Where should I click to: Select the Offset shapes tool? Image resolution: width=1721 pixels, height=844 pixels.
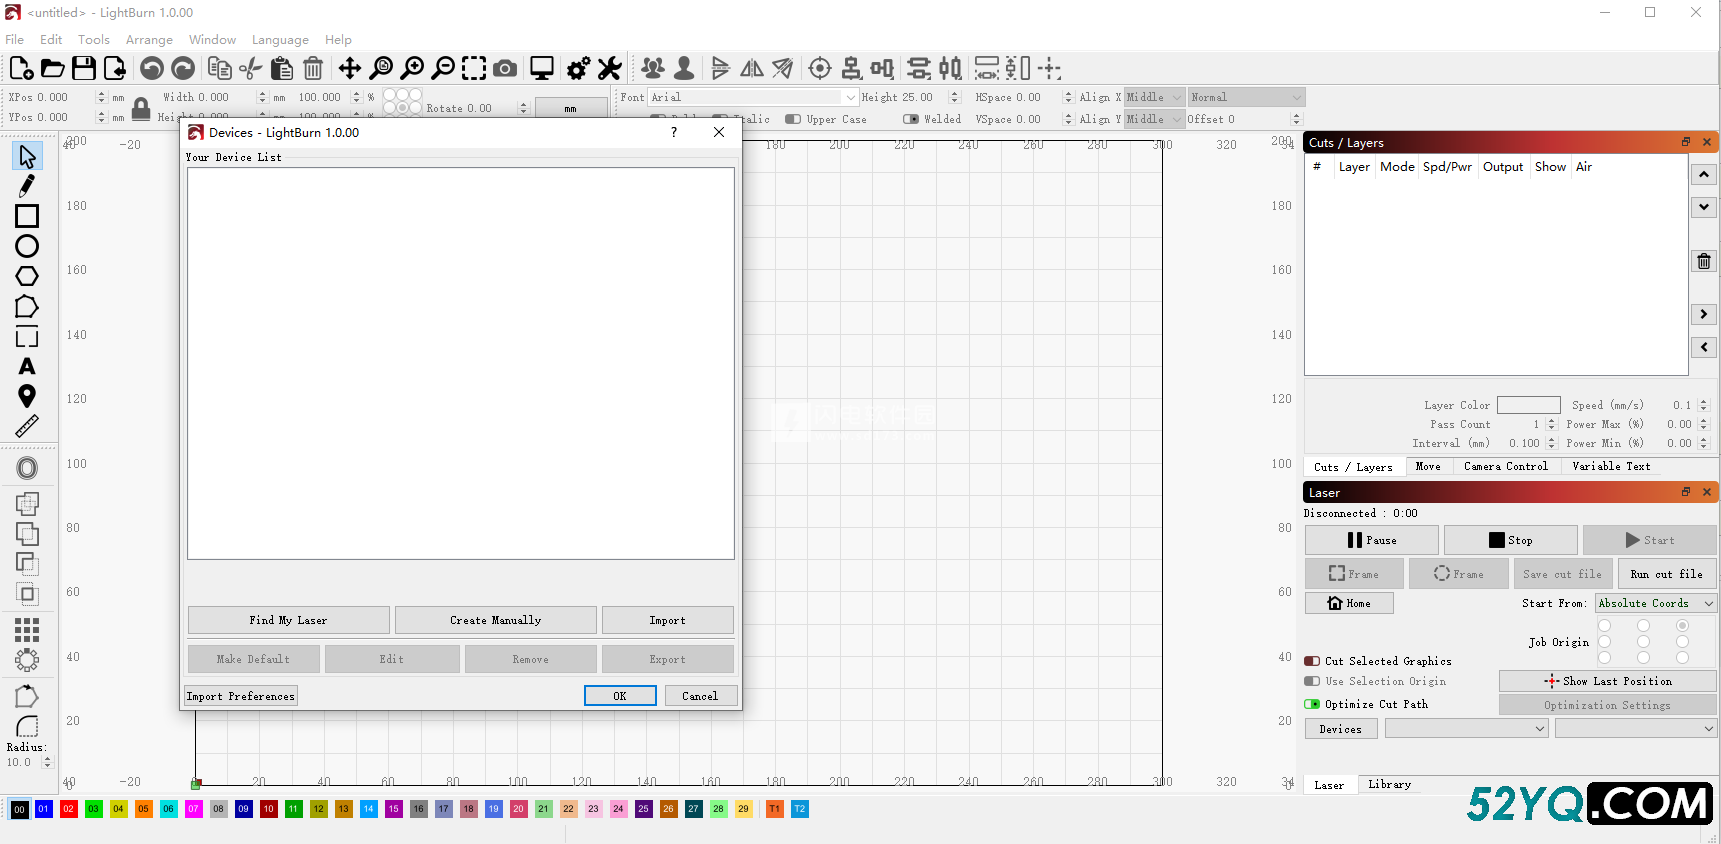(x=27, y=468)
